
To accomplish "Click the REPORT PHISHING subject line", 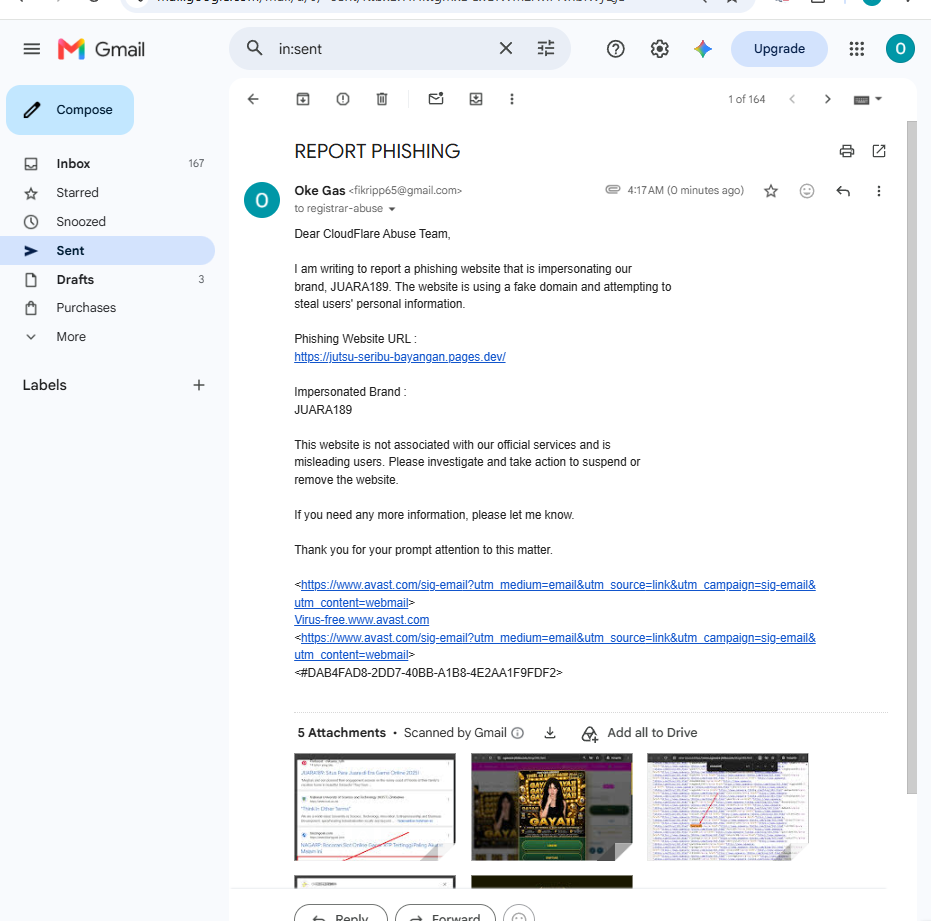I will 377,151.
